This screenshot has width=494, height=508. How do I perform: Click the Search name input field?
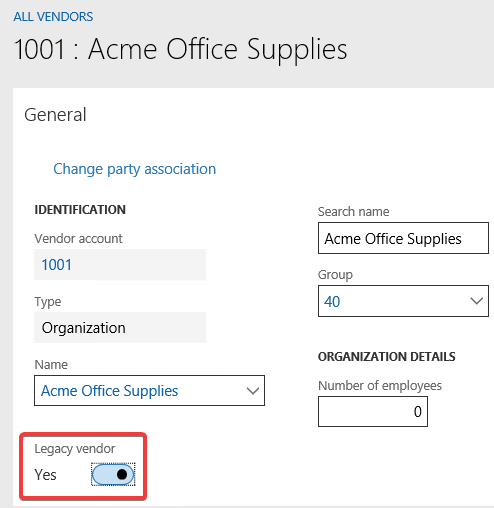point(403,238)
